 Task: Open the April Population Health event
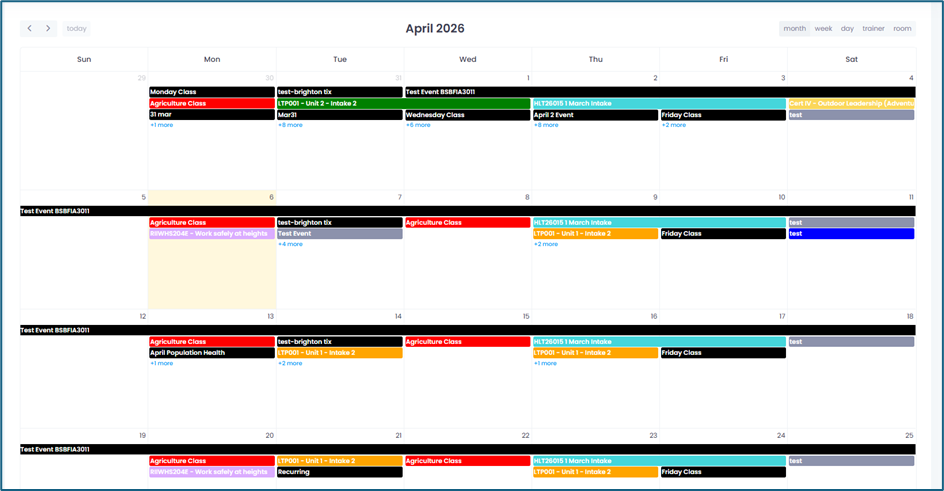pyautogui.click(x=211, y=353)
